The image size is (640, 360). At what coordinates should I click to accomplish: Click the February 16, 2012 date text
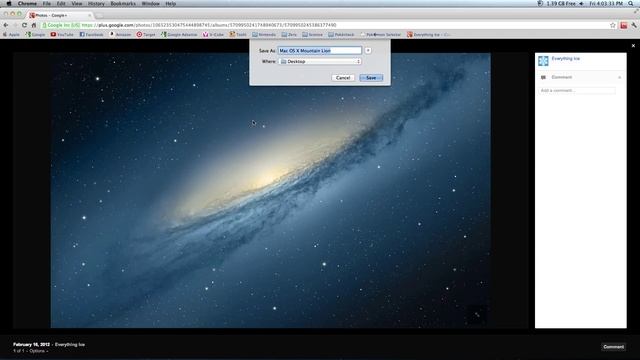point(31,344)
